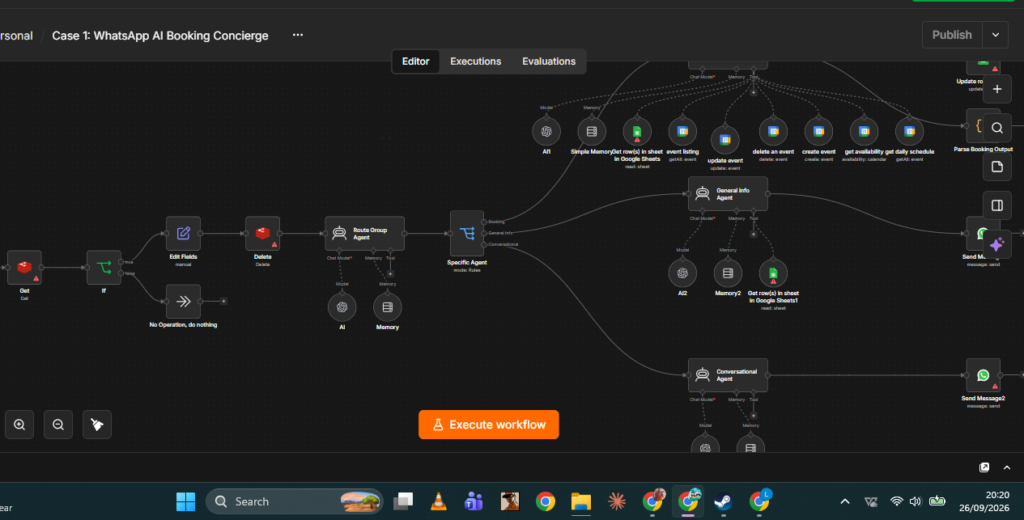Select the Redis Delete node
The height and width of the screenshot is (520, 1024).
pyautogui.click(x=263, y=233)
